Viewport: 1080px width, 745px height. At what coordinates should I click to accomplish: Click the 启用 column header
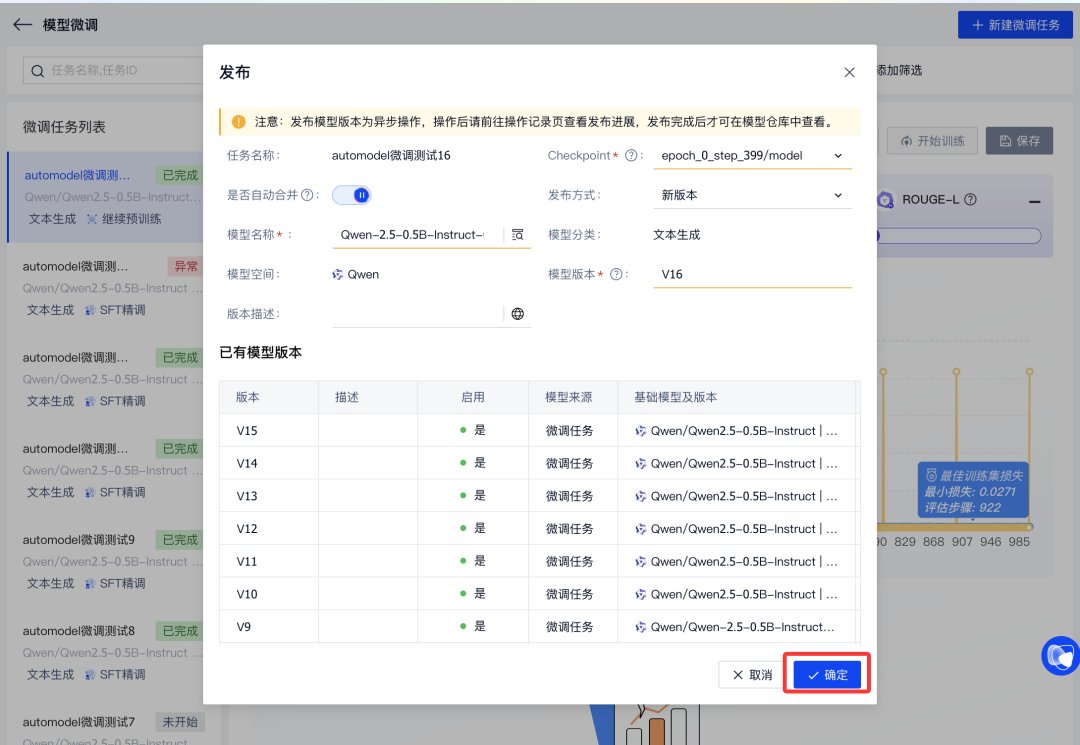pos(472,397)
